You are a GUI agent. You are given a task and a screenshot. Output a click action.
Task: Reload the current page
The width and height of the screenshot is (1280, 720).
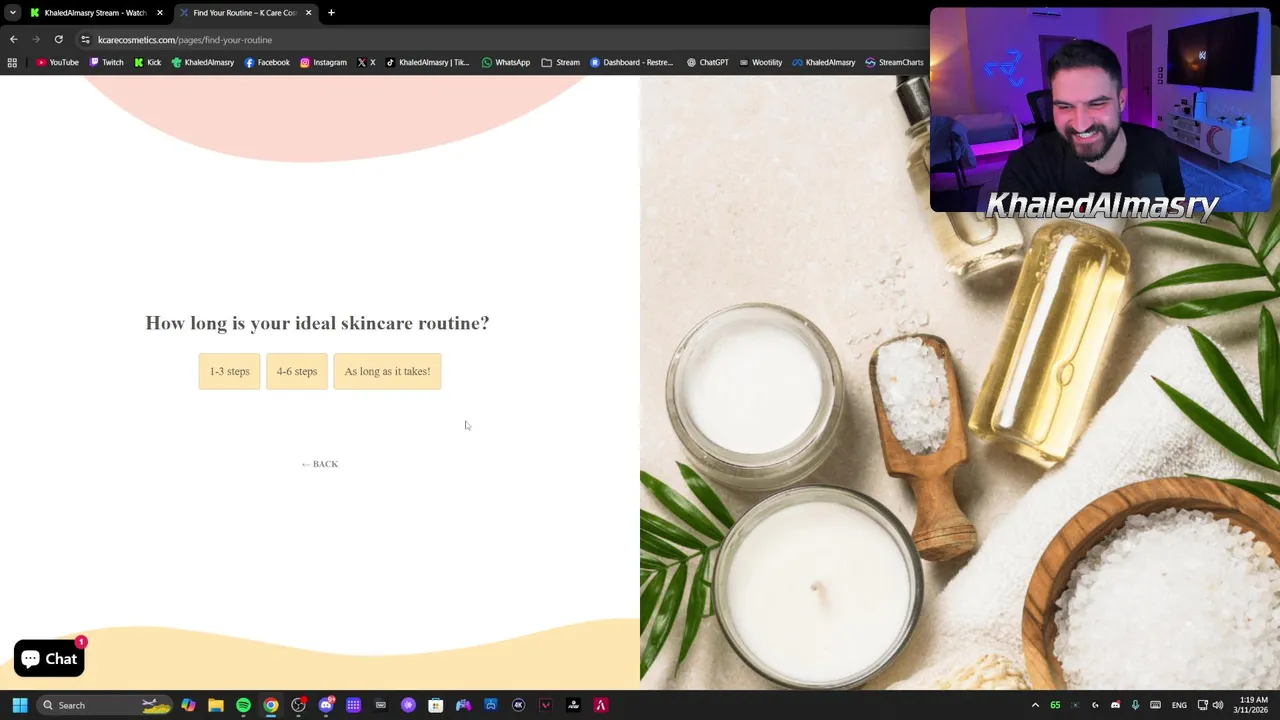(x=59, y=39)
